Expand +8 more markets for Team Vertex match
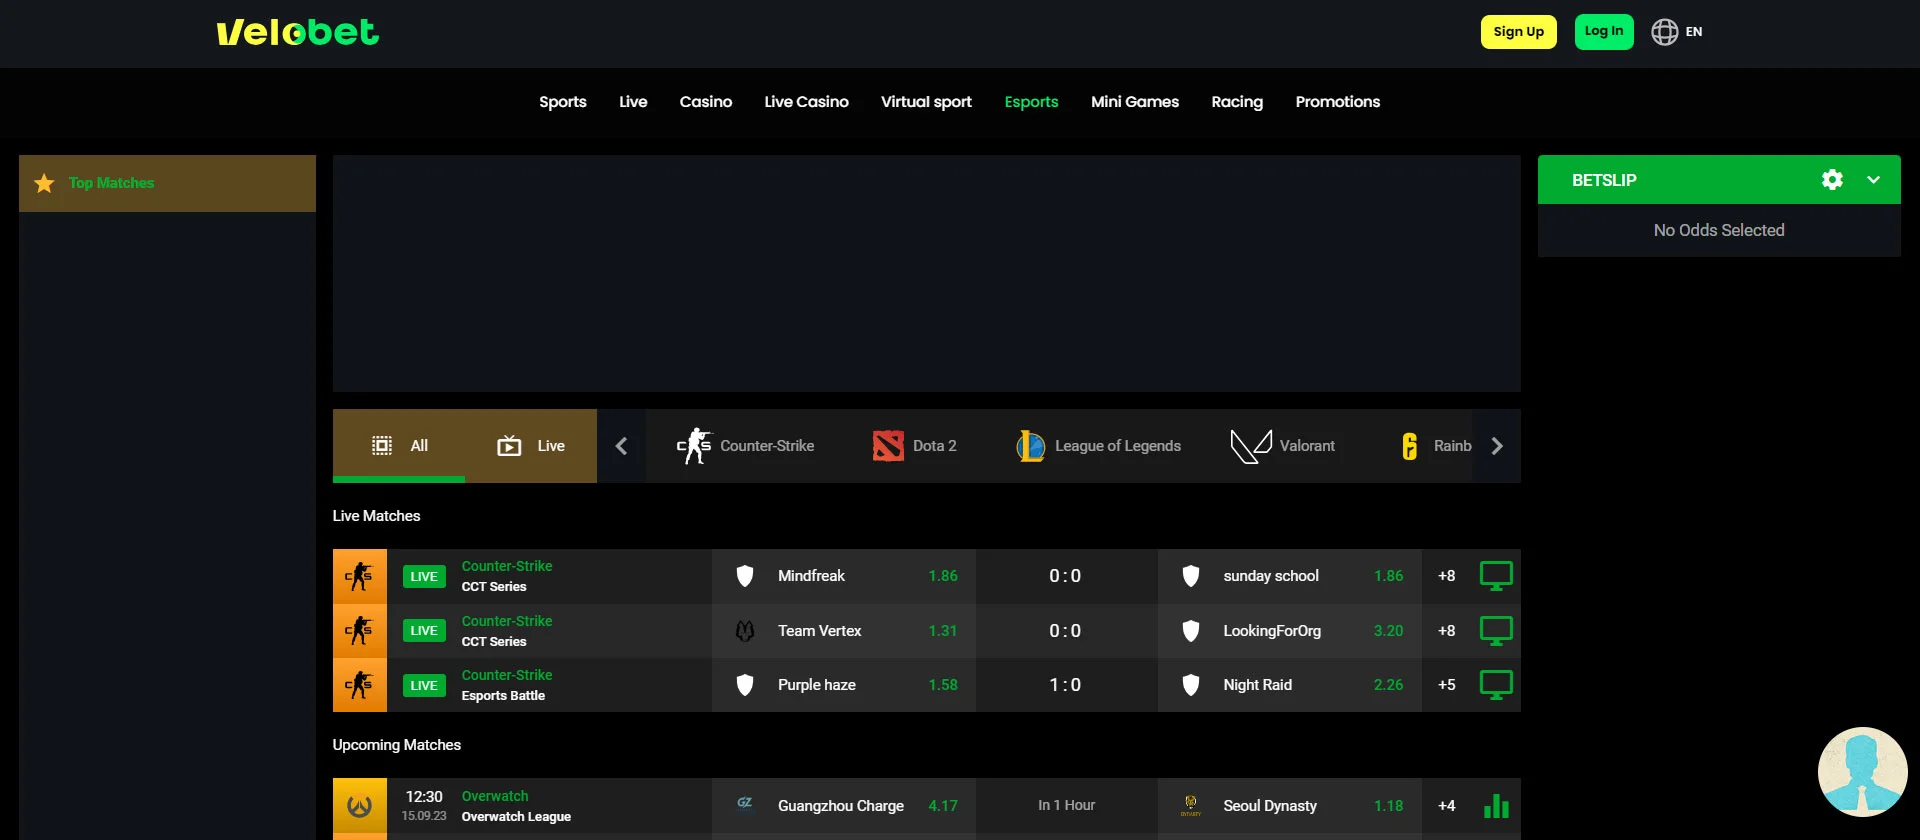The height and width of the screenshot is (840, 1920). pos(1447,631)
